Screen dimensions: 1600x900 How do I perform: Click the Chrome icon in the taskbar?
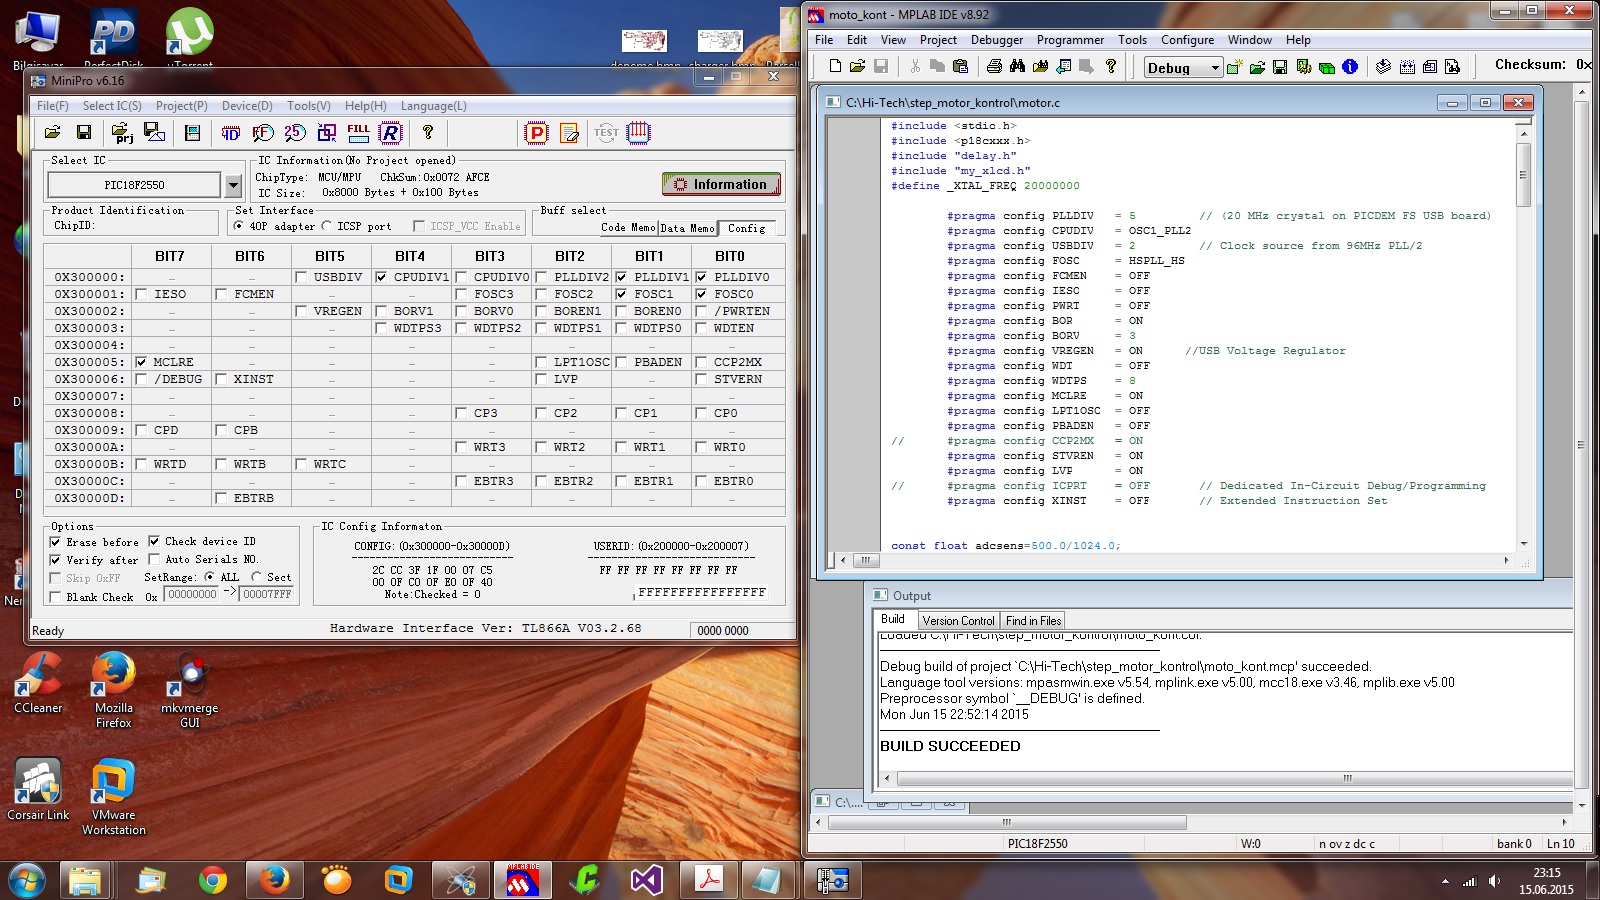pos(212,880)
